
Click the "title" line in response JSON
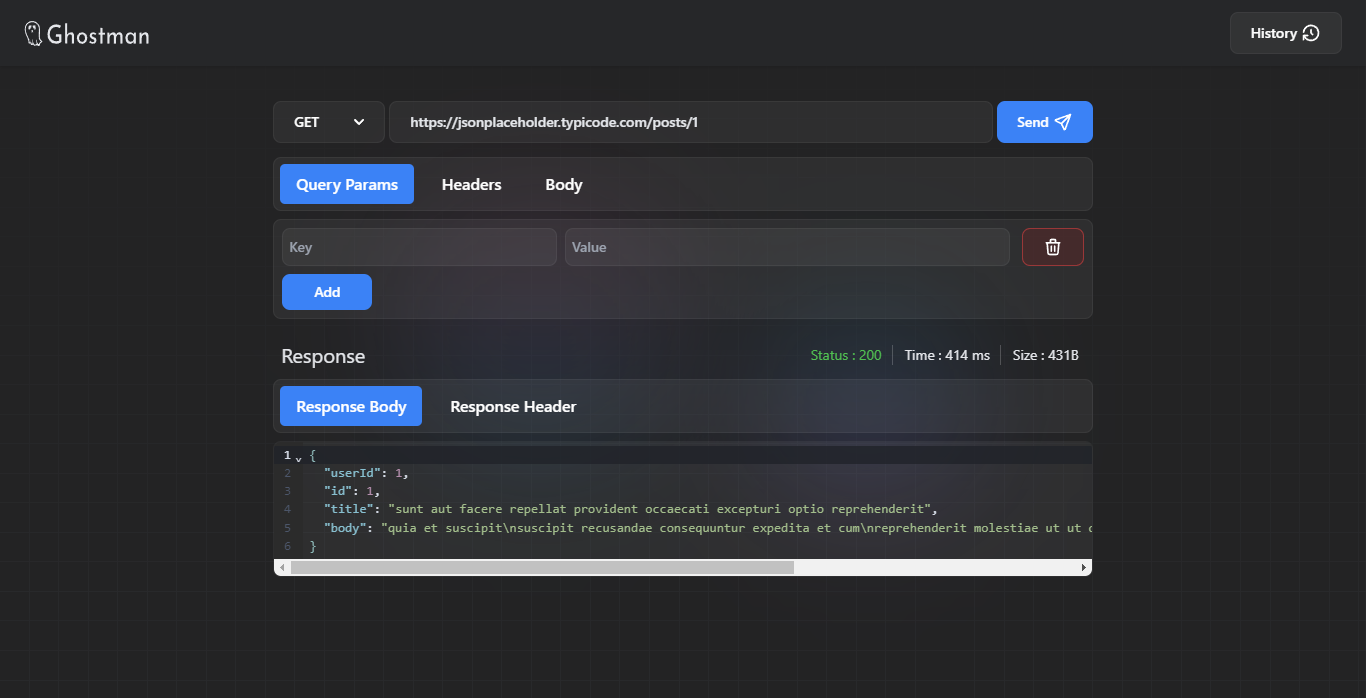[x=631, y=509]
